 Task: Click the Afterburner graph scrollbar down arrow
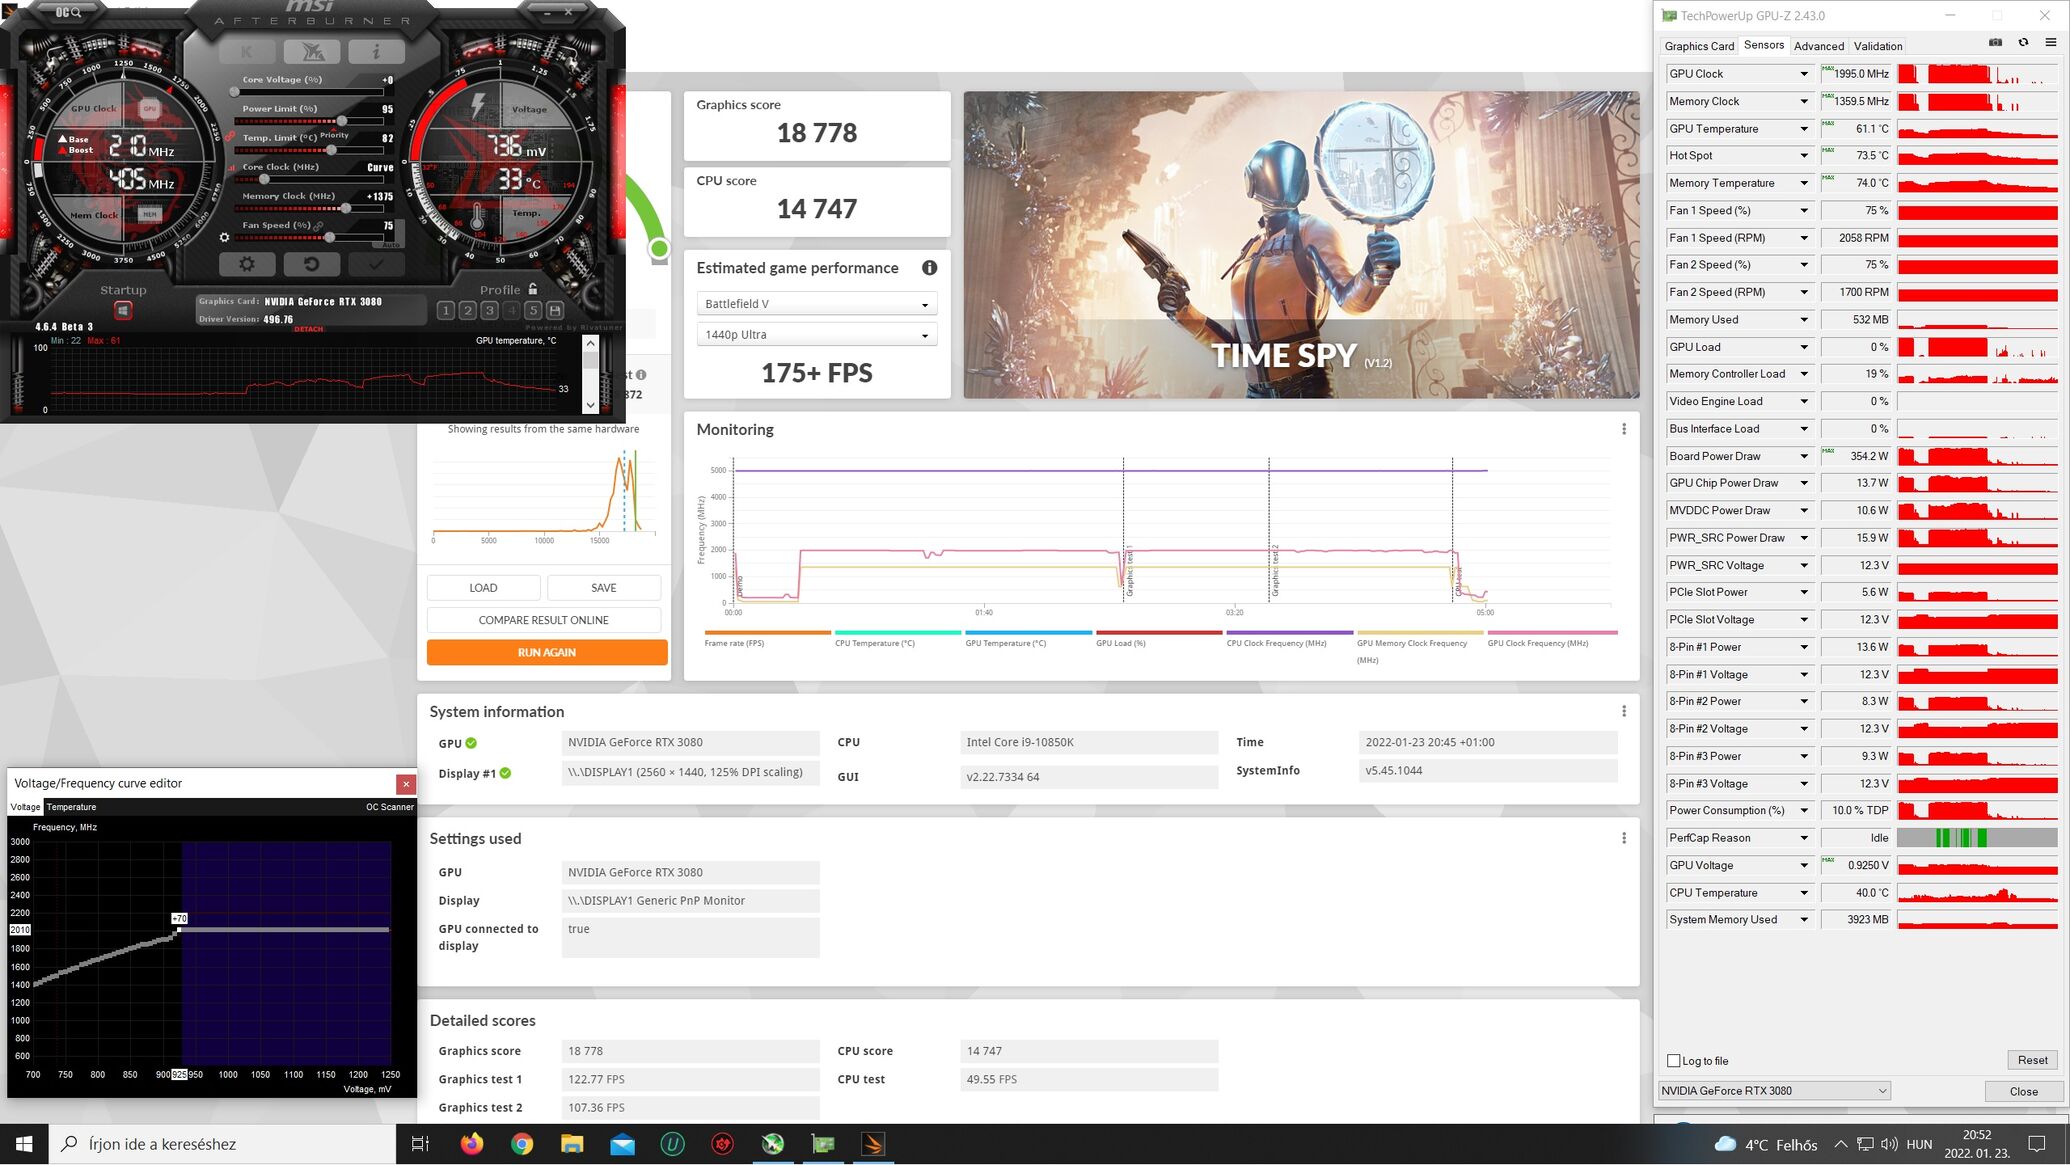point(590,405)
